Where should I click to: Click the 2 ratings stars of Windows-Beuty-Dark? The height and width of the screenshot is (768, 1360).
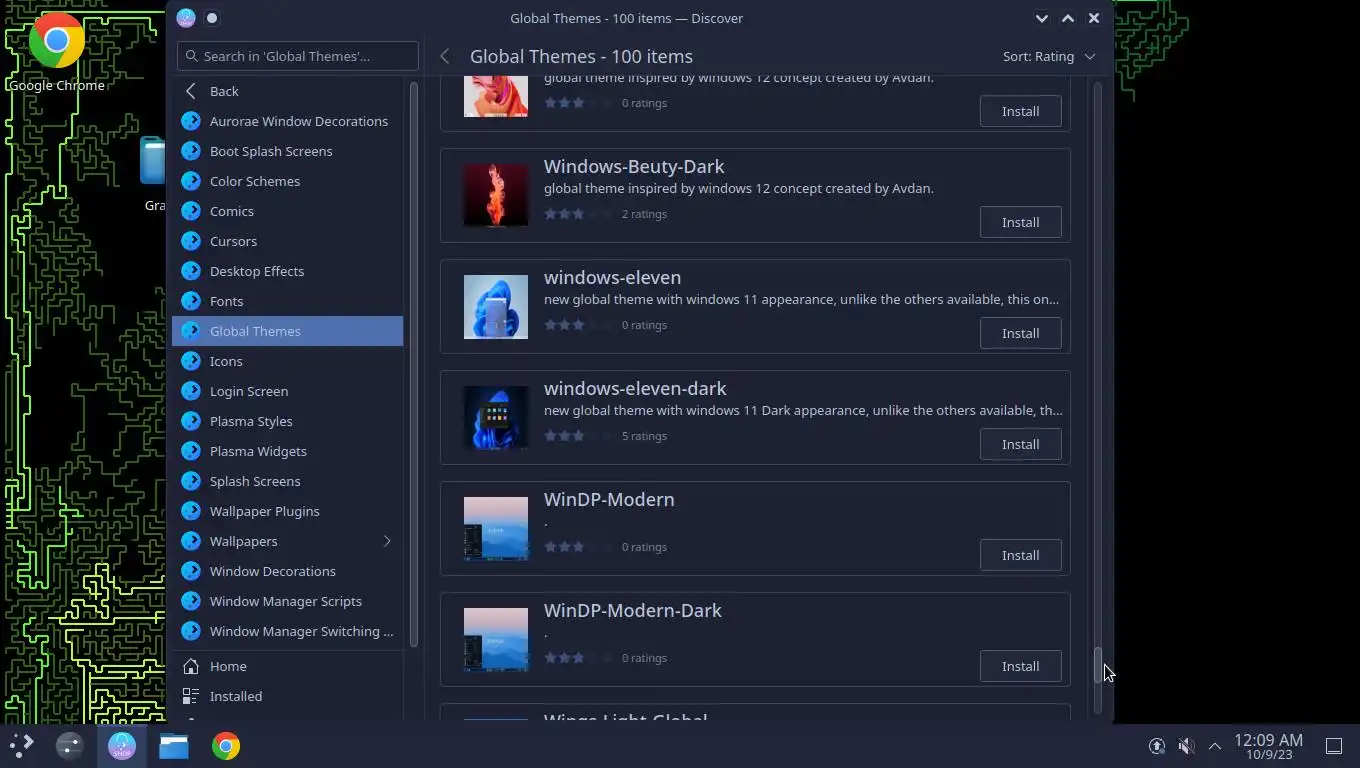click(x=578, y=214)
